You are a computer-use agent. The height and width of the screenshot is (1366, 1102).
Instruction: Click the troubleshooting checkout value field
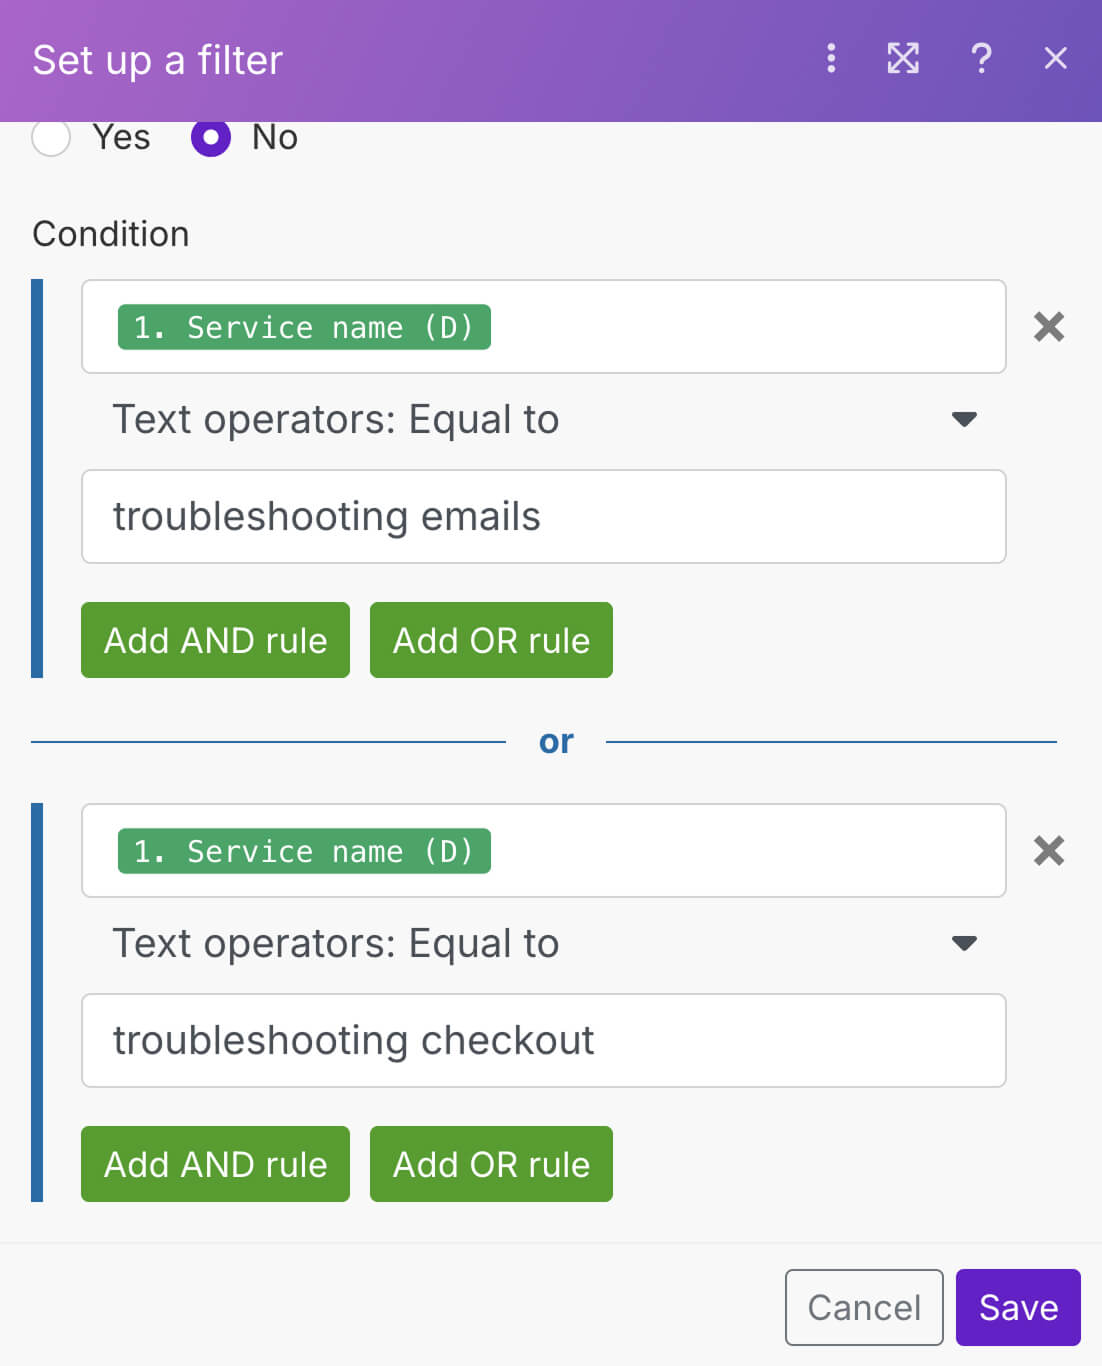[x=544, y=1041]
